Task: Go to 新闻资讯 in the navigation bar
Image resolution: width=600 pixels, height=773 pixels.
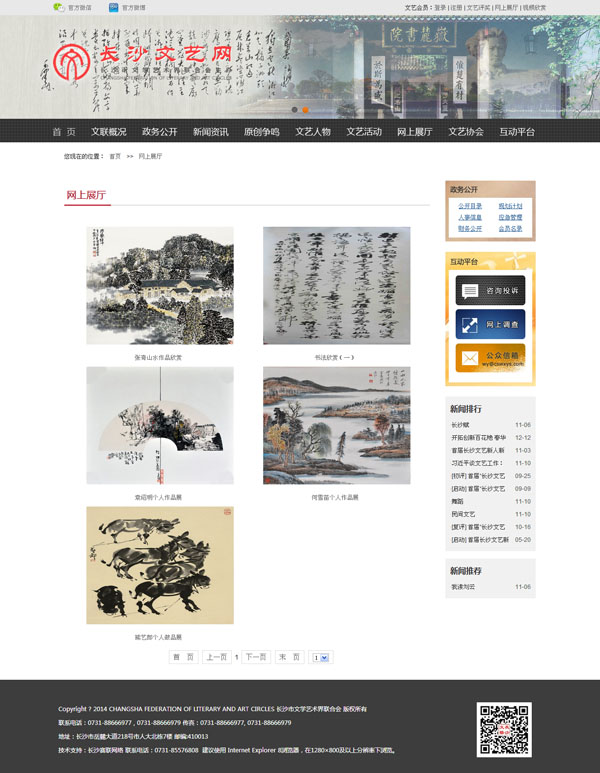Action: click(210, 132)
